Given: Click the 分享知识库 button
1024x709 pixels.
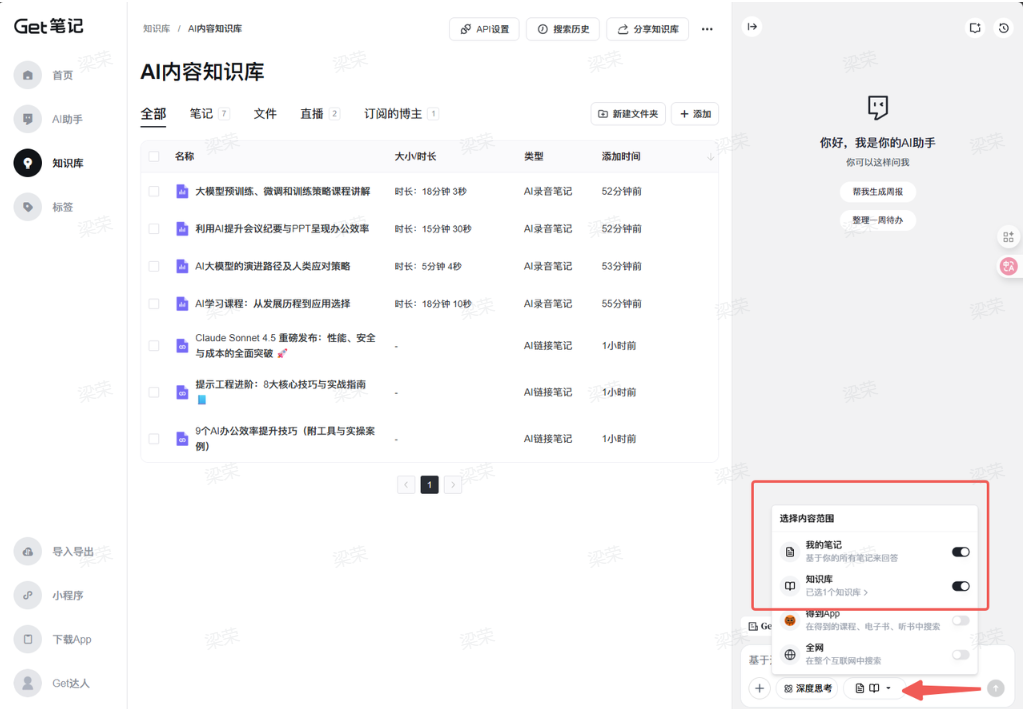Looking at the screenshot, I should [x=647, y=29].
